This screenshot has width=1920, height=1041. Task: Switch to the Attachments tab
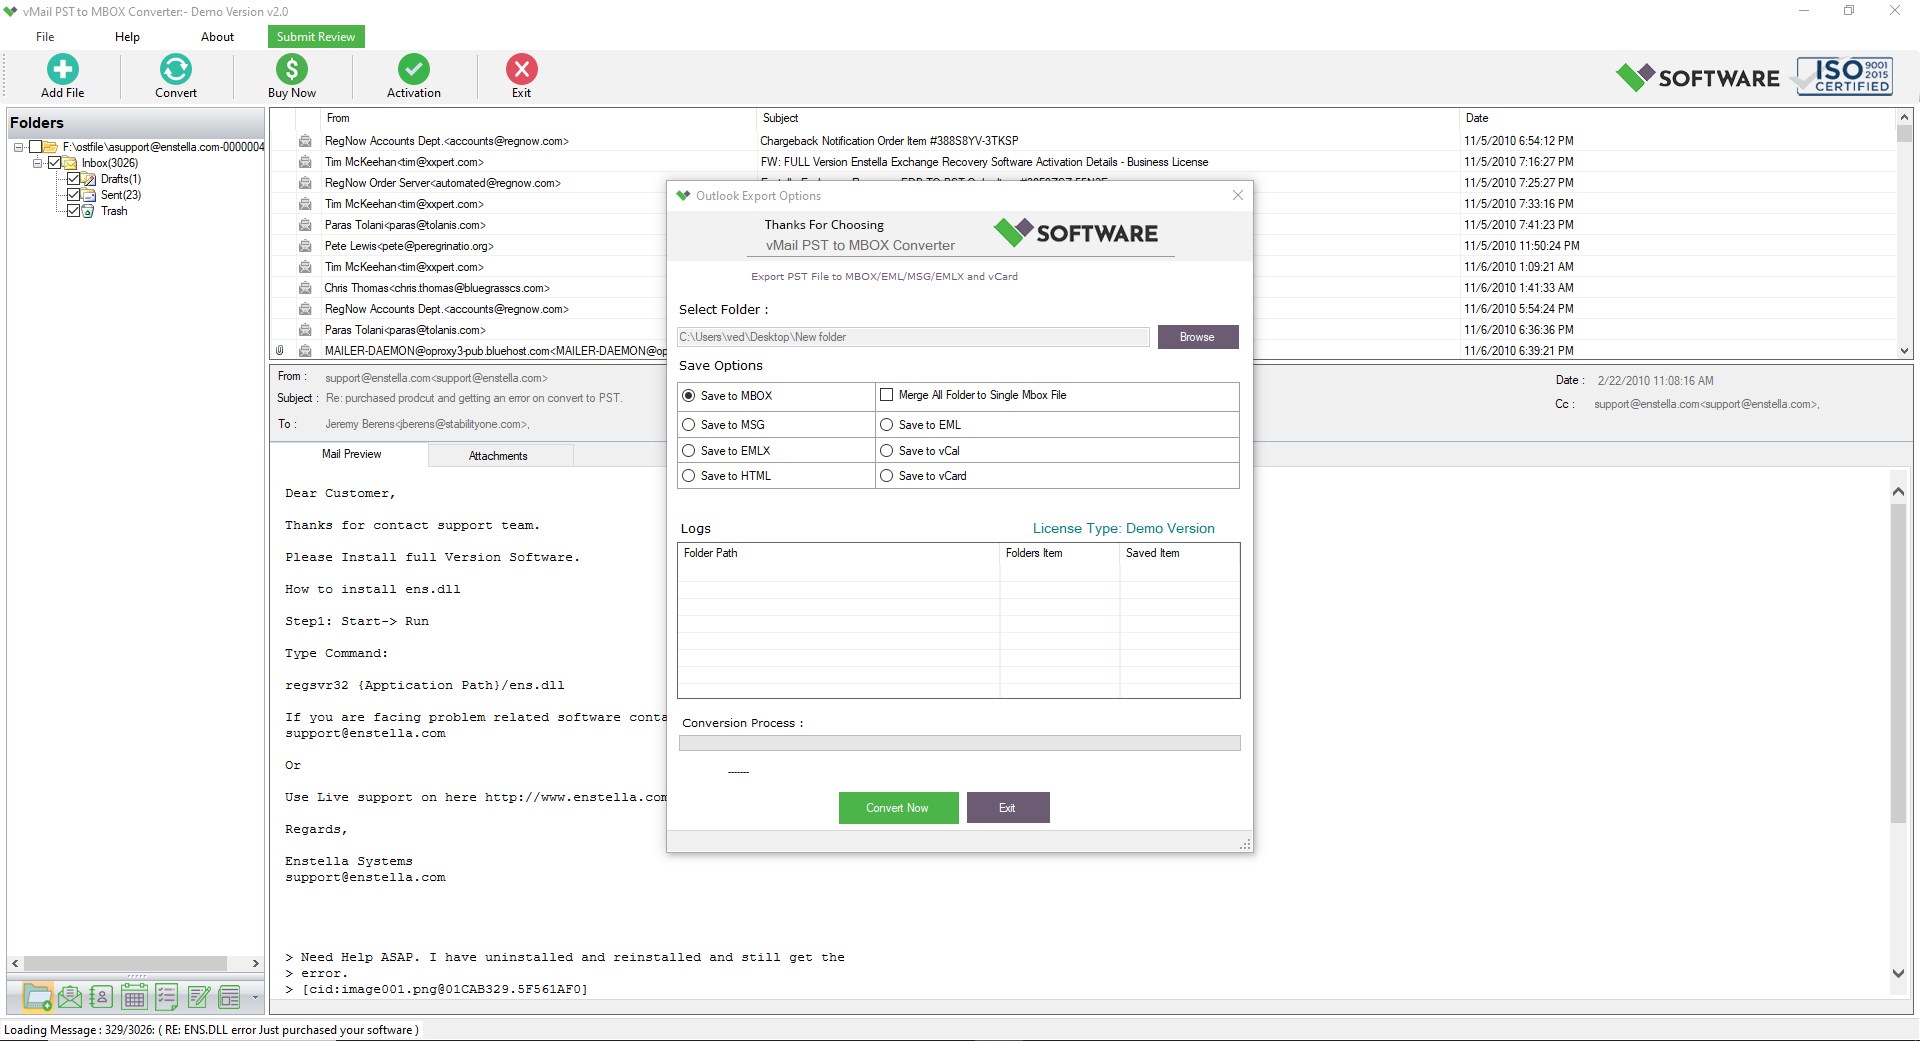(498, 456)
